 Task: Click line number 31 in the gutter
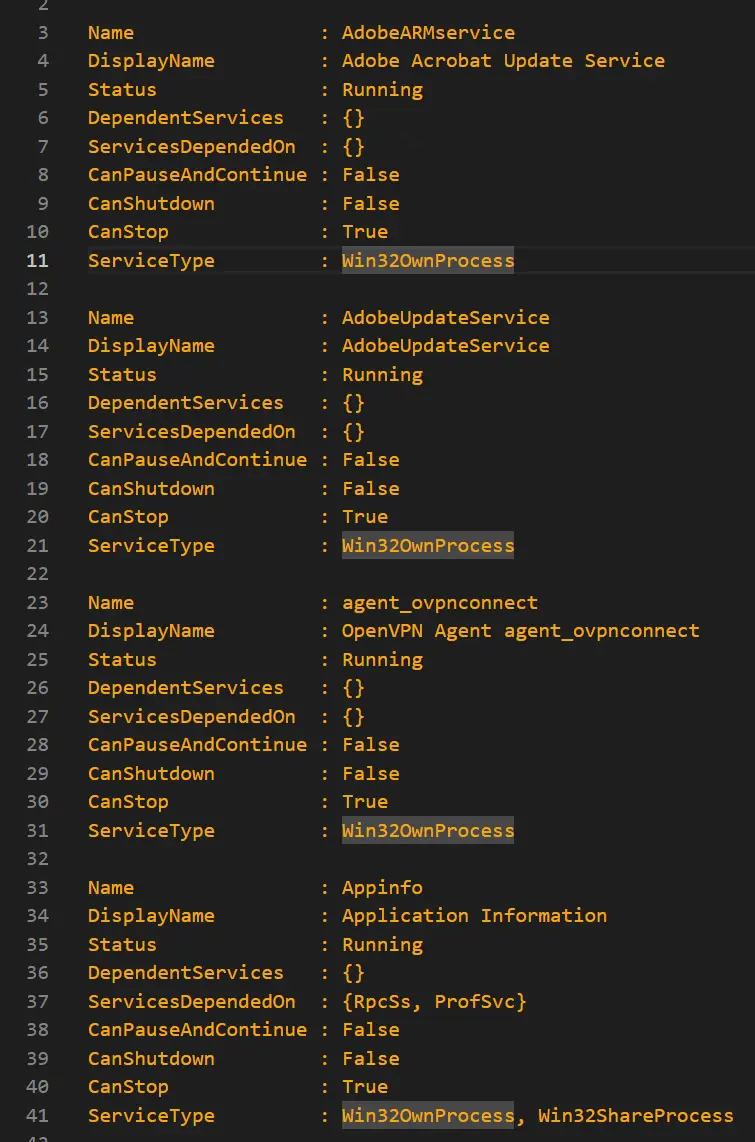[x=37, y=831]
